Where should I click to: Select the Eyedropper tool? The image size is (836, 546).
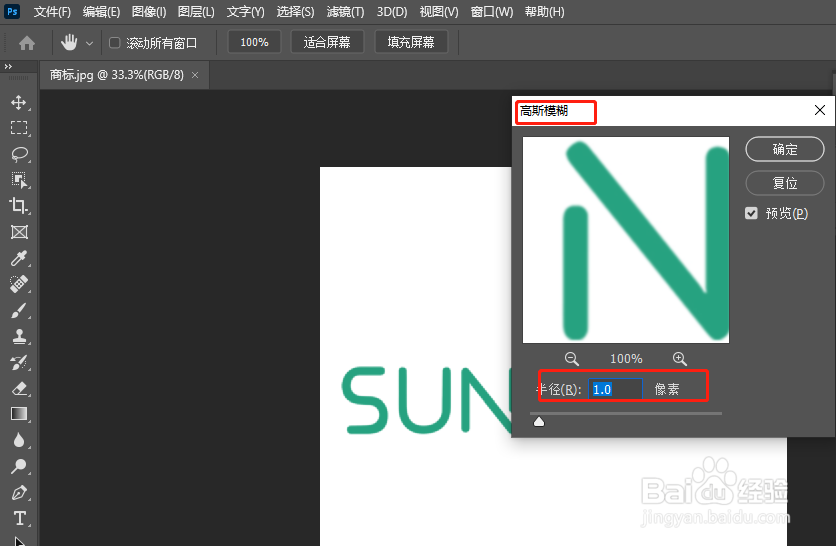(19, 258)
